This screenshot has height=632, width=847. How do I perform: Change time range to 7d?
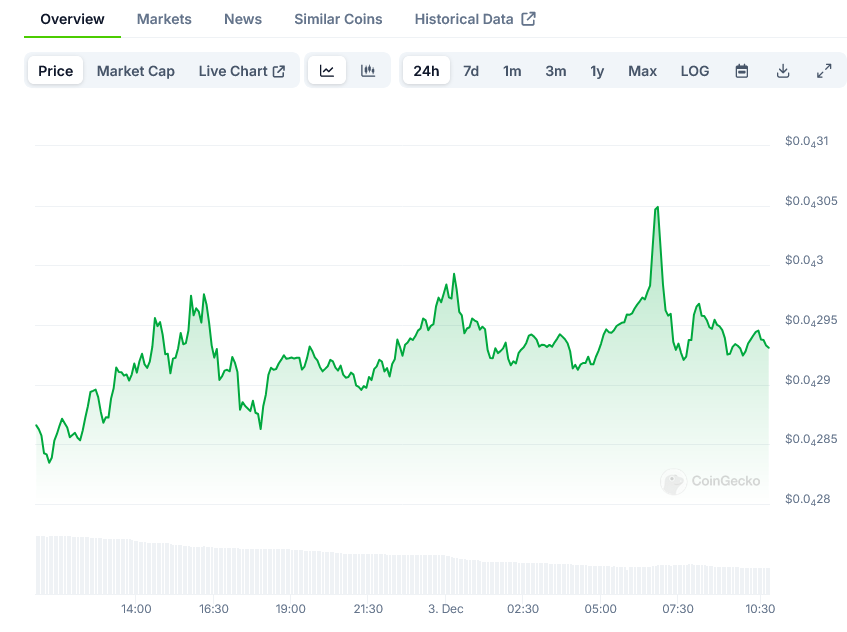point(471,71)
